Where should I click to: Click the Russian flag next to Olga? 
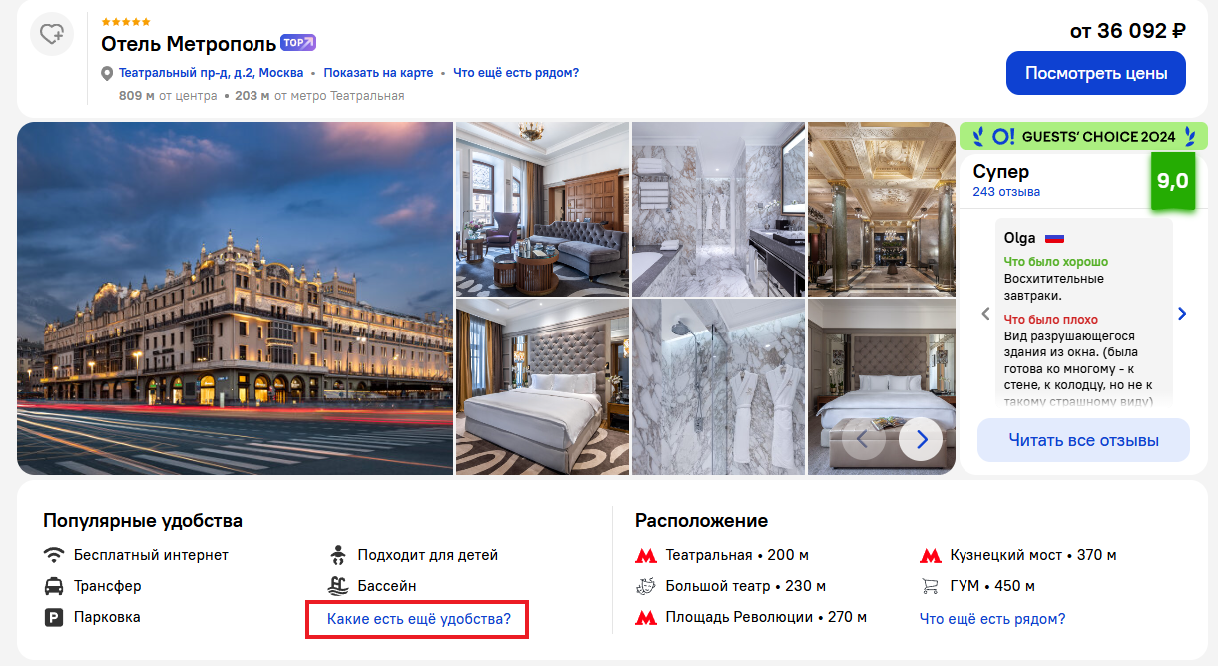point(1054,239)
